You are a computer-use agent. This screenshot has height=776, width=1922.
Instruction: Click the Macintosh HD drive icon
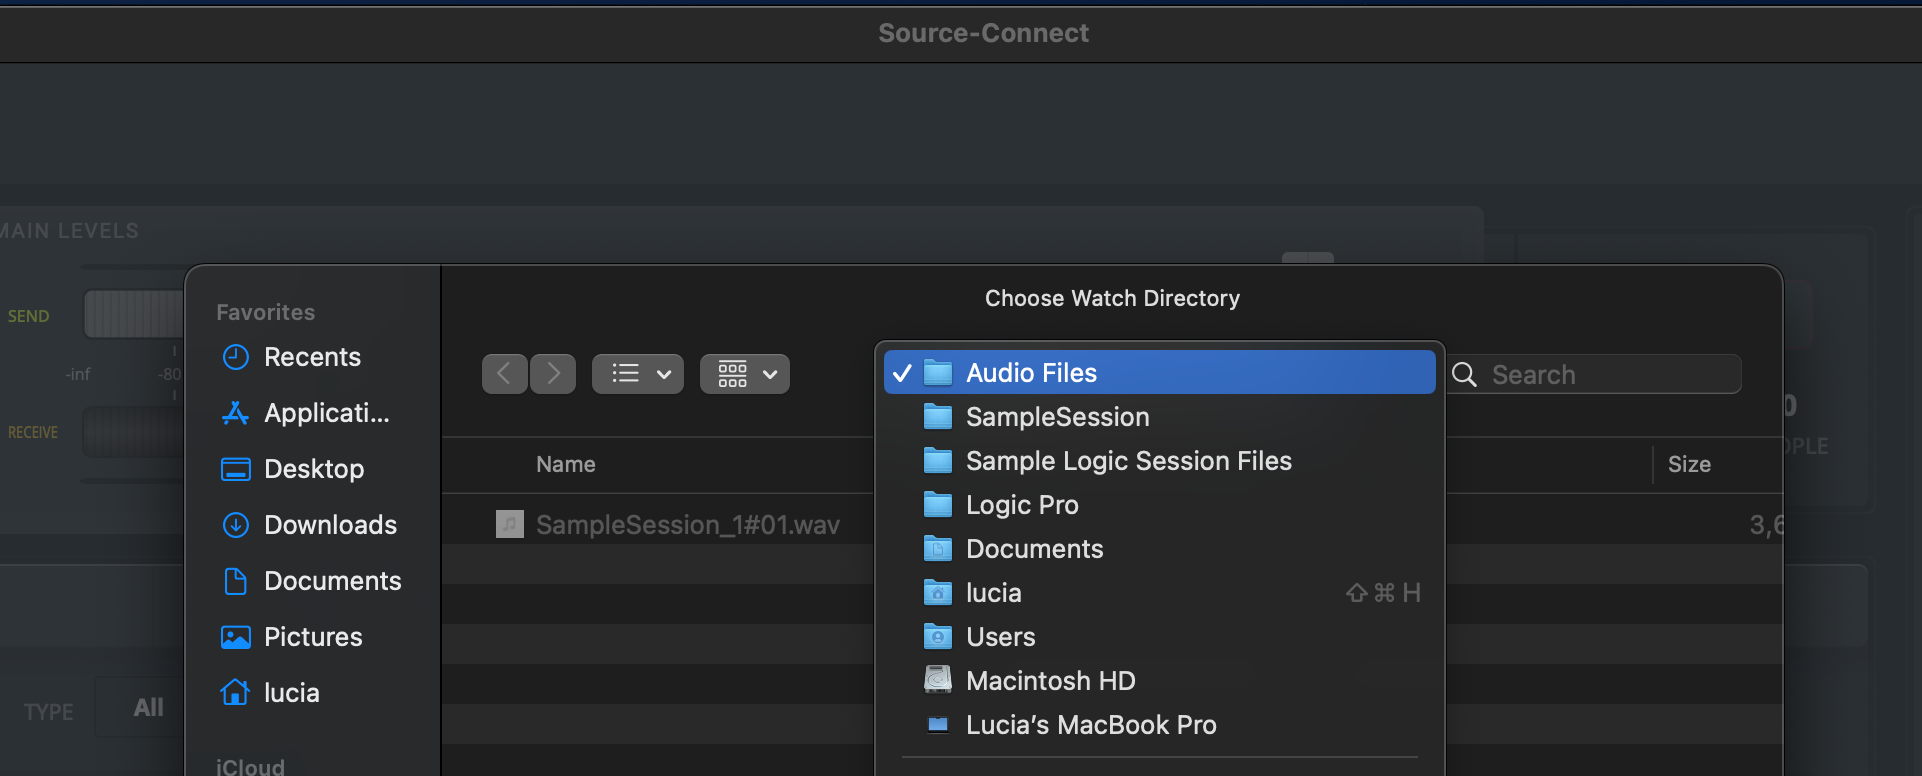(x=938, y=681)
